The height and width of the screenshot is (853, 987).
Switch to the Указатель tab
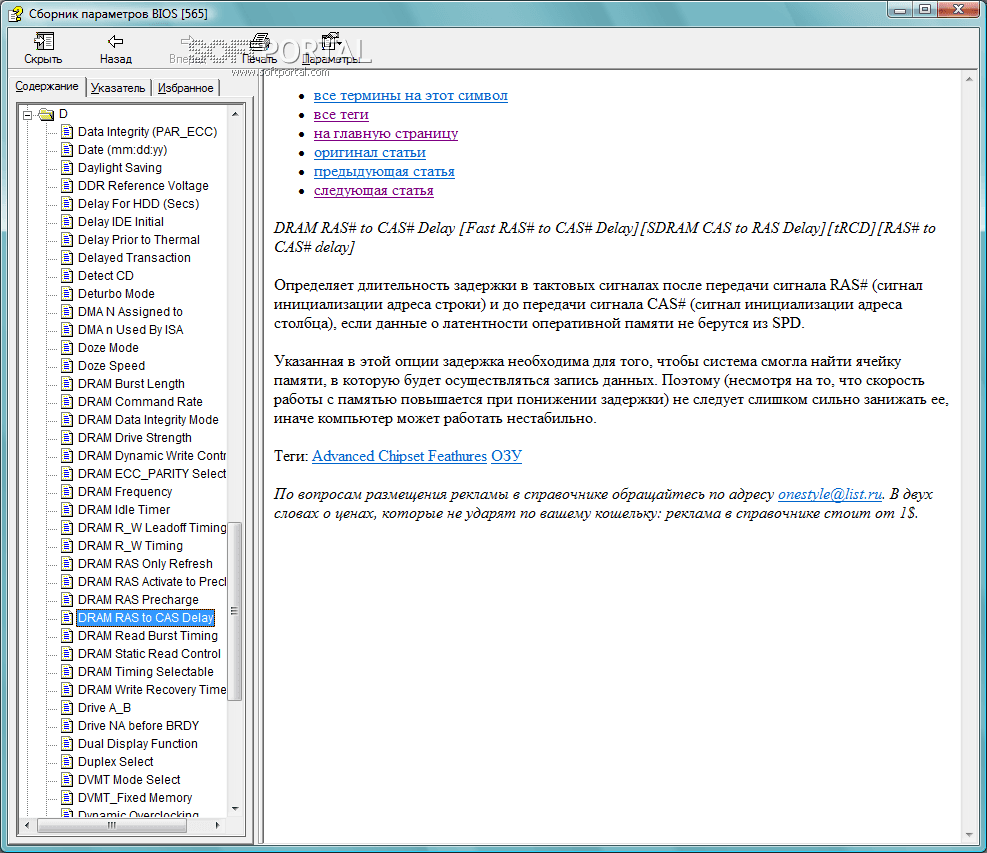click(x=118, y=88)
